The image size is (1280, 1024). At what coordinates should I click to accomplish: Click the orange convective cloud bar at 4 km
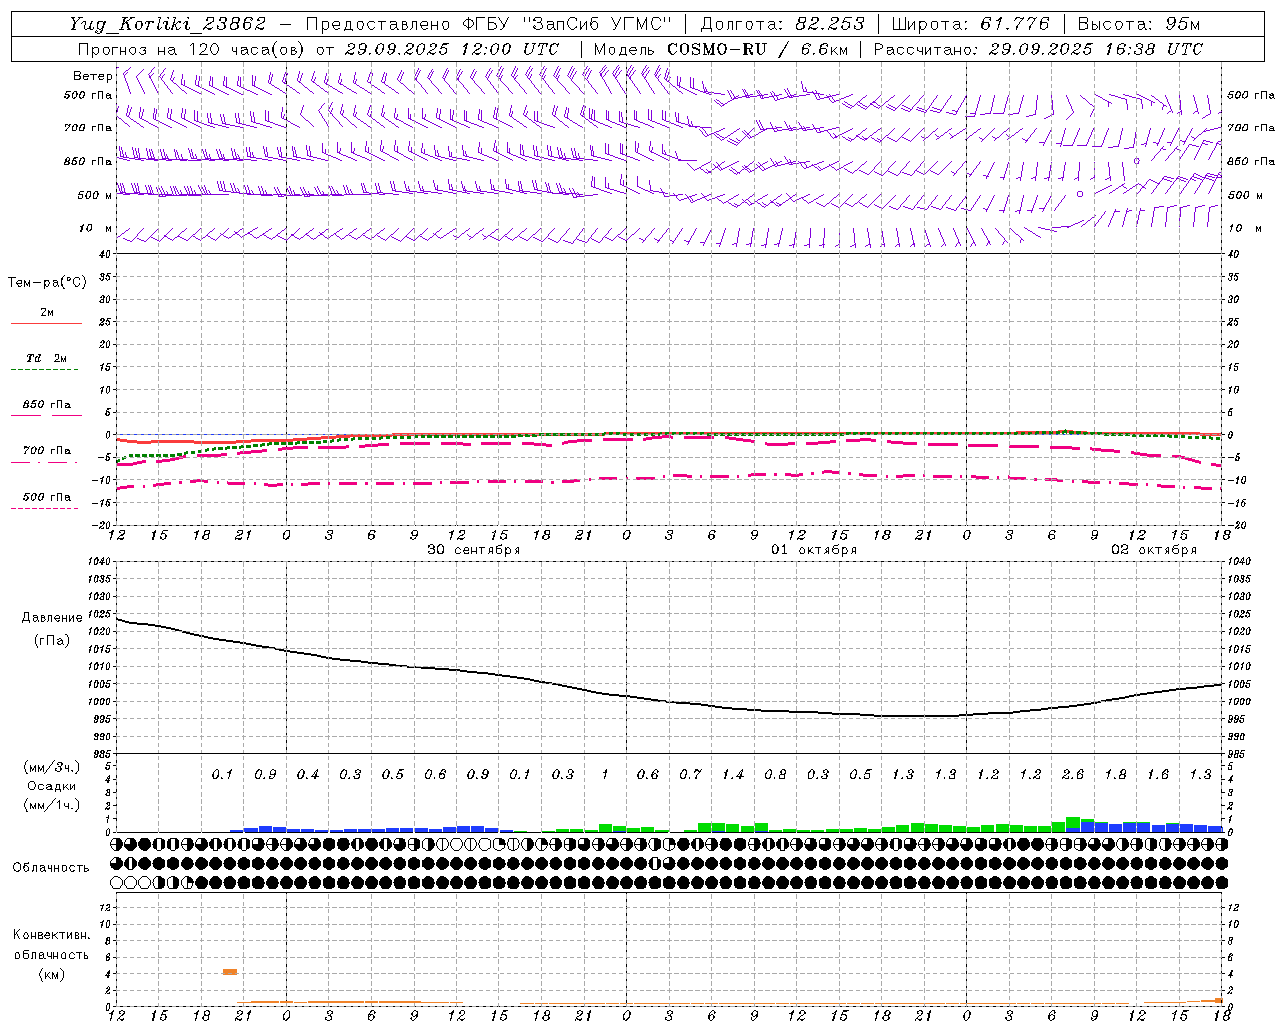tap(230, 971)
